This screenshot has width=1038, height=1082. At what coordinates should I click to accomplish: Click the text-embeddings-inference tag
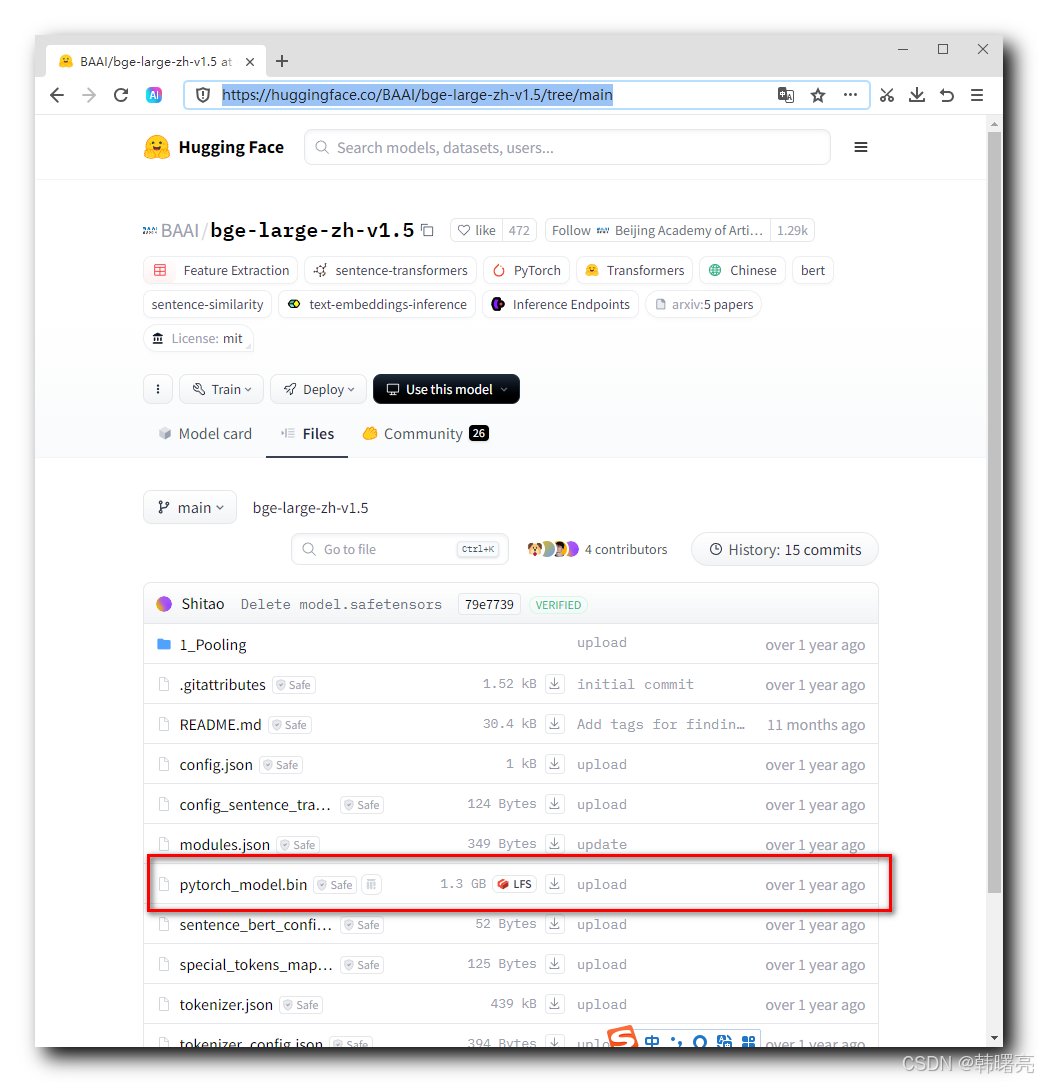click(x=377, y=304)
